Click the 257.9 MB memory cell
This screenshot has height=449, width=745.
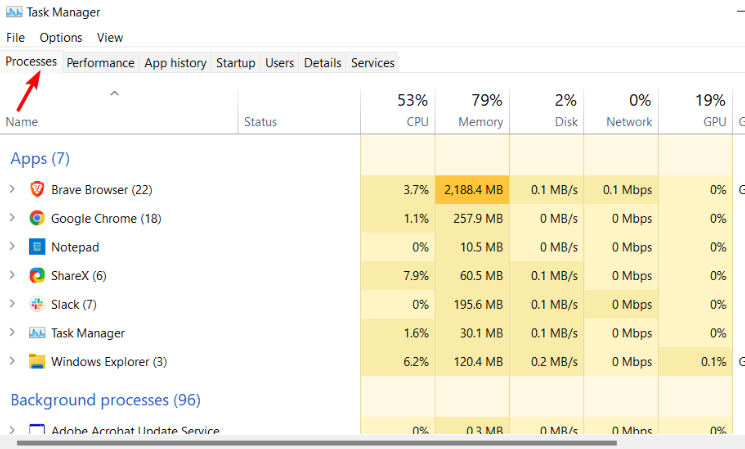(x=472, y=219)
